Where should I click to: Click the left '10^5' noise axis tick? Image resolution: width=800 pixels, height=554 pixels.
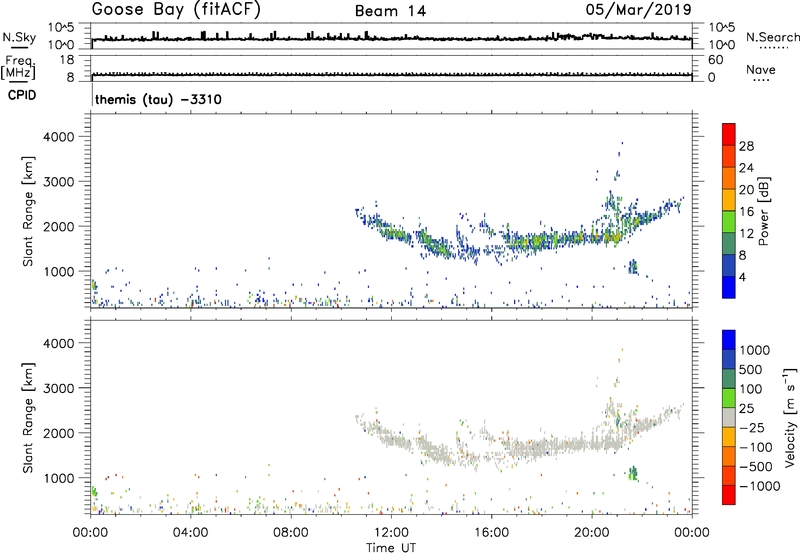(x=61, y=27)
